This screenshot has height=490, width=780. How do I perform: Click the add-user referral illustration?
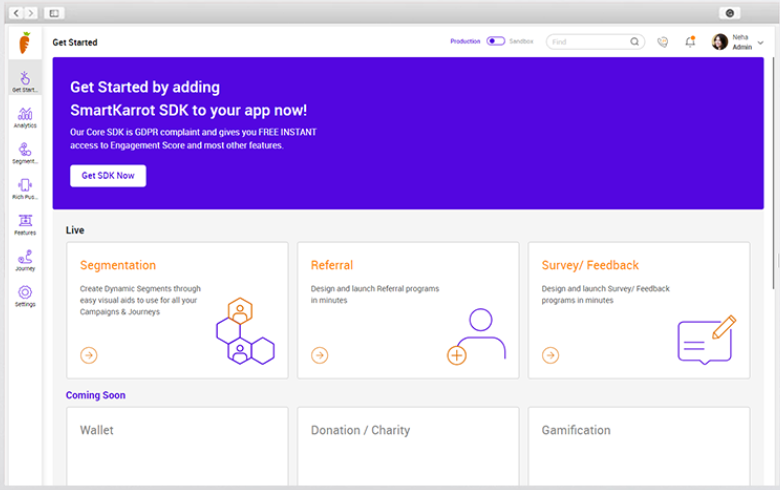(476, 337)
